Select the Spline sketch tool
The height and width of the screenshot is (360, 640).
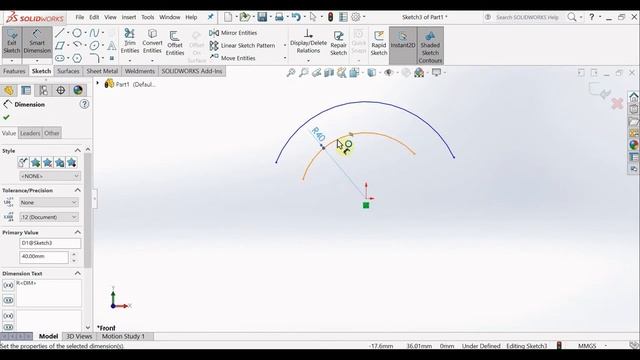(x=94, y=33)
